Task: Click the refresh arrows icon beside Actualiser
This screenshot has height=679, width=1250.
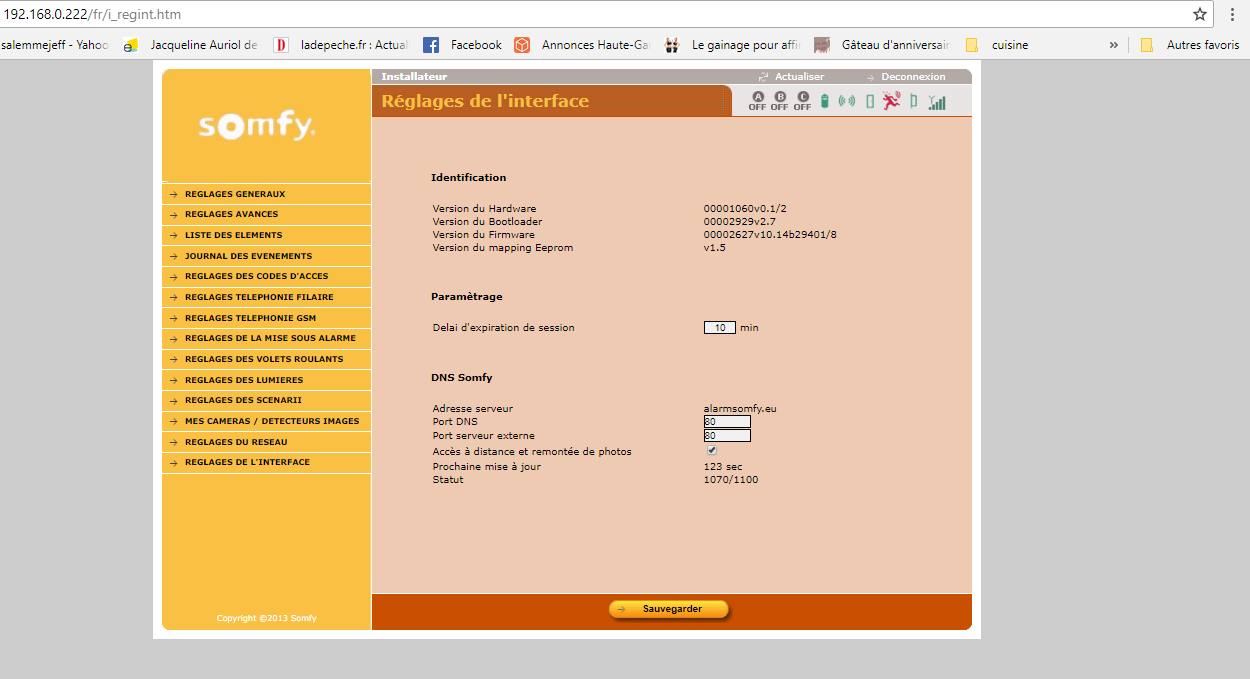Action: pyautogui.click(x=764, y=77)
